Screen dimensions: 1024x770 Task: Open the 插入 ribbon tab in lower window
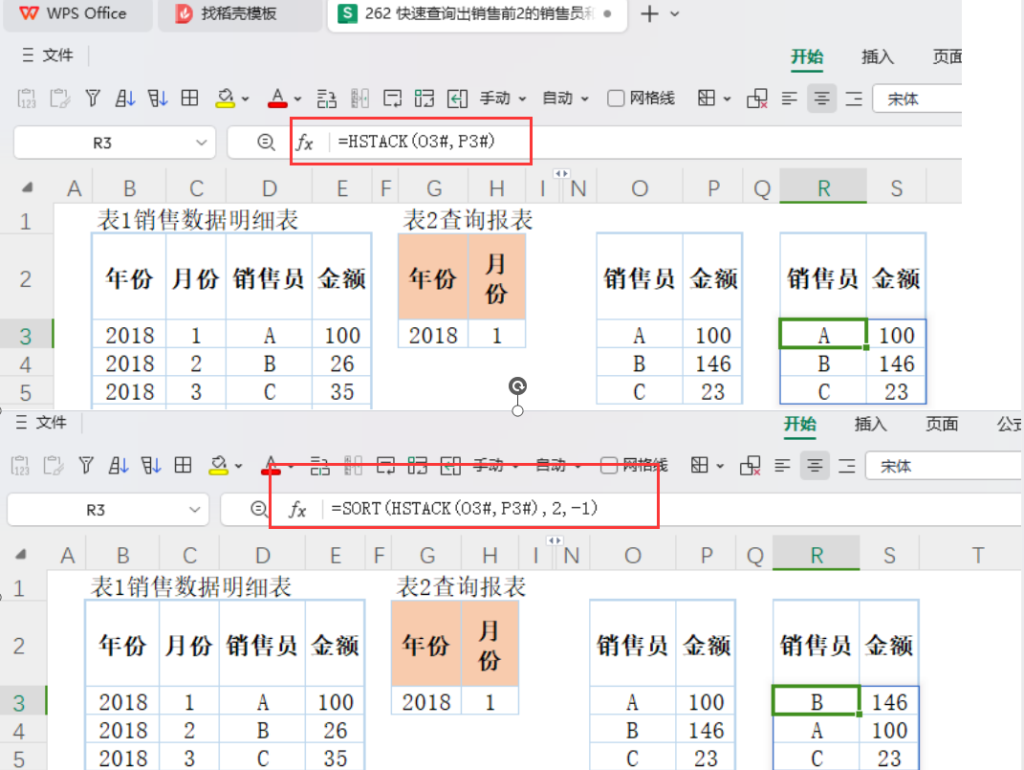tap(871, 424)
